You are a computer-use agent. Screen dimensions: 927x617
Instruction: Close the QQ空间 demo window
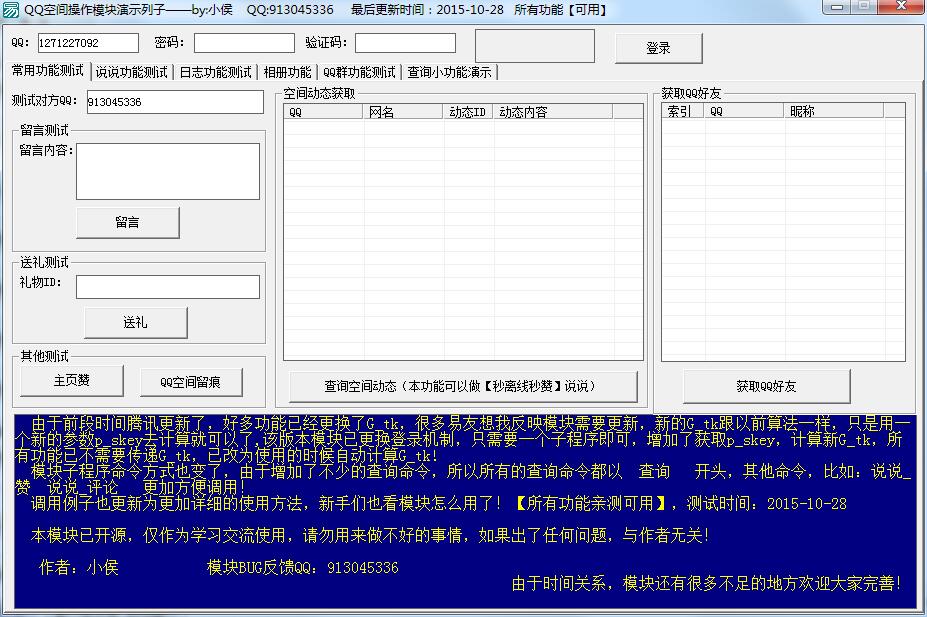coord(901,7)
